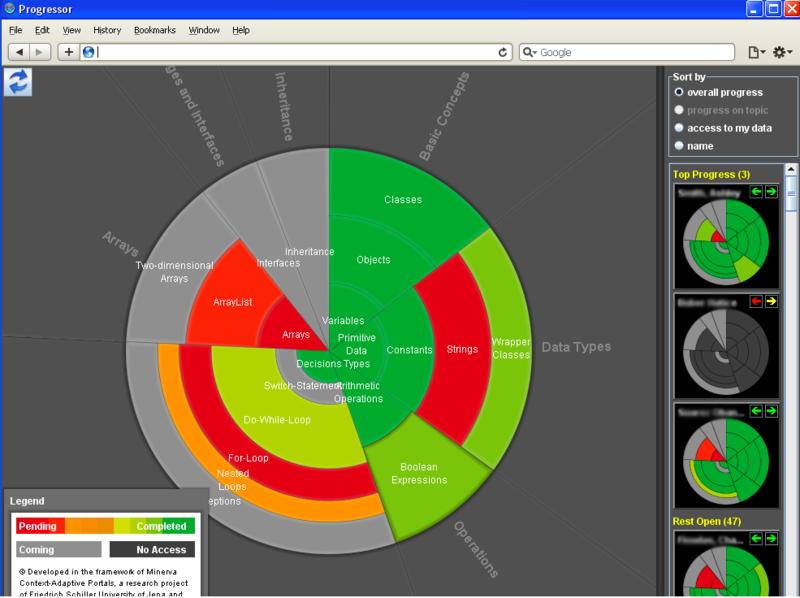Open the View menu

pyautogui.click(x=71, y=30)
